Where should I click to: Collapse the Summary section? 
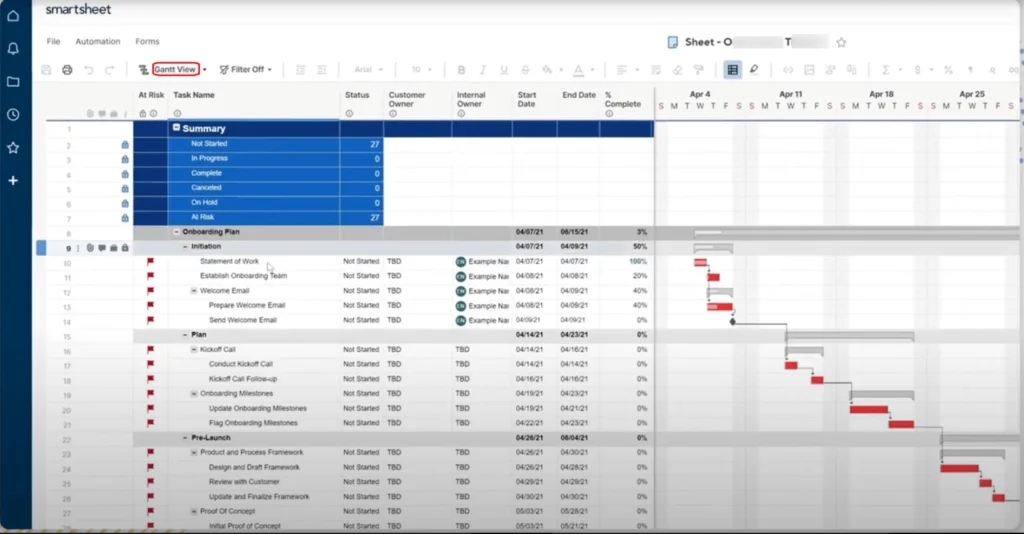point(177,128)
